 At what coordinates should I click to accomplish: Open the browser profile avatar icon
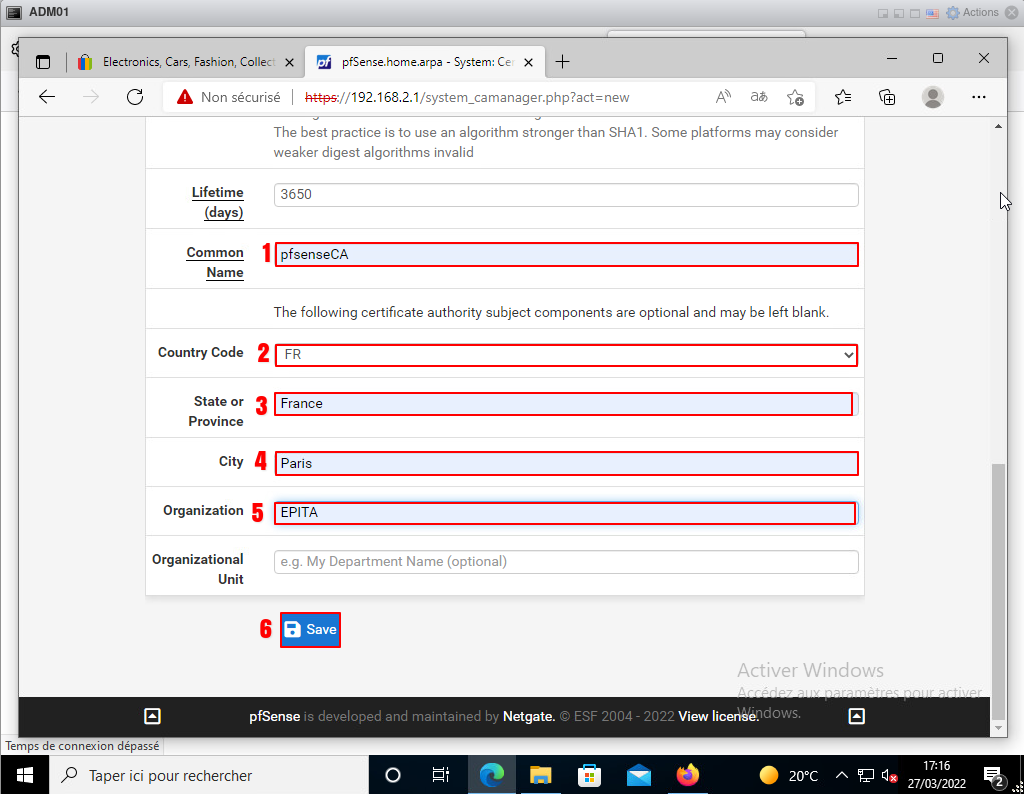coord(933,97)
